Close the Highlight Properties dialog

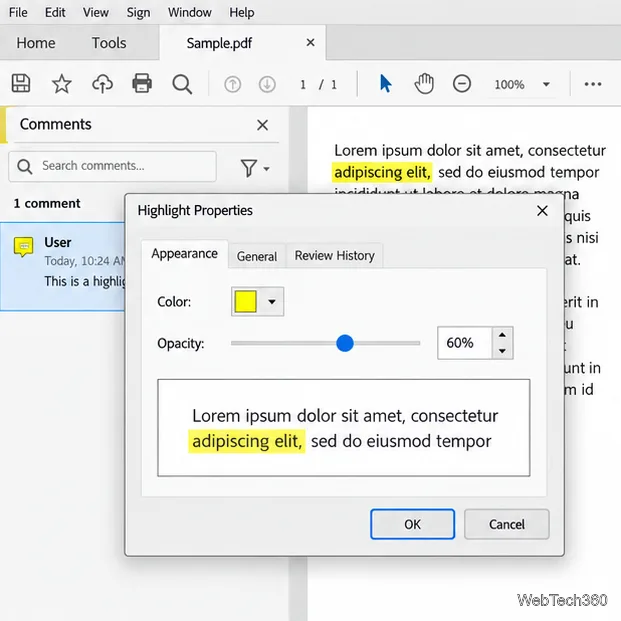tap(542, 211)
